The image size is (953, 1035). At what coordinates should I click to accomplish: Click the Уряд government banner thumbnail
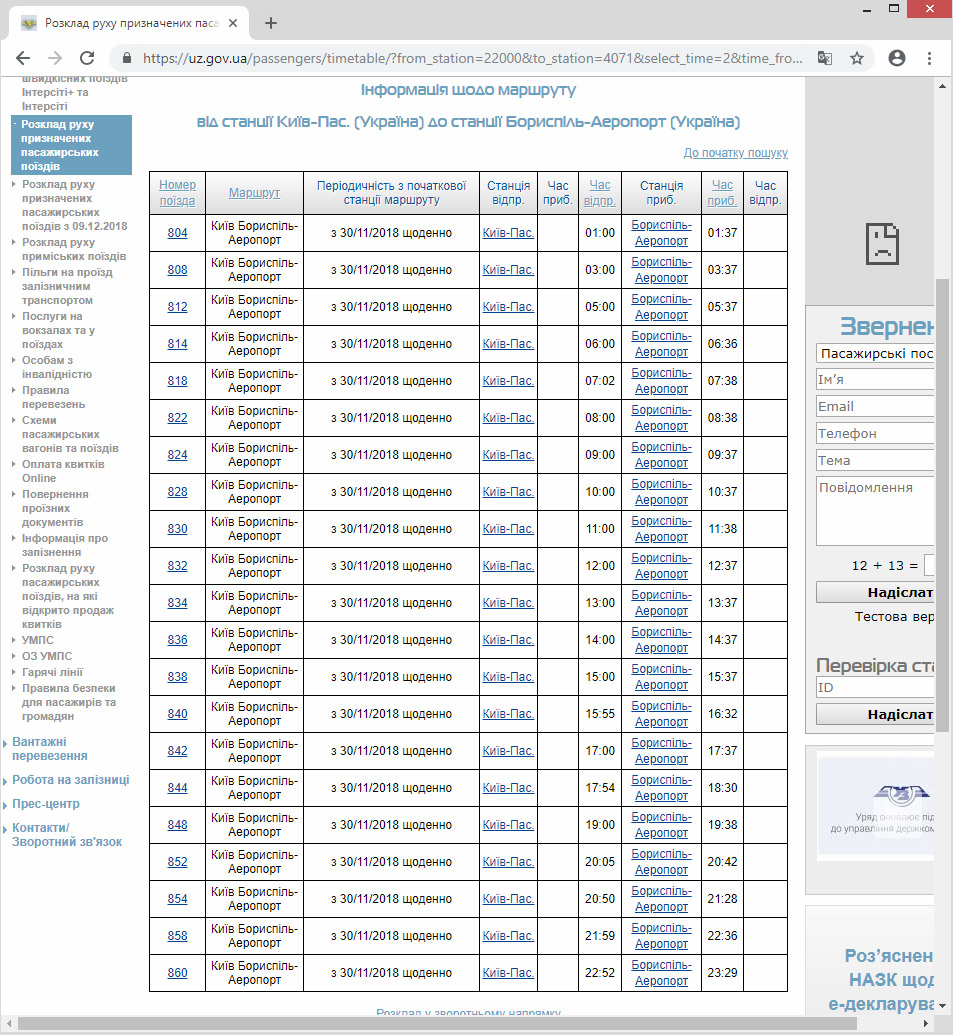(x=876, y=806)
